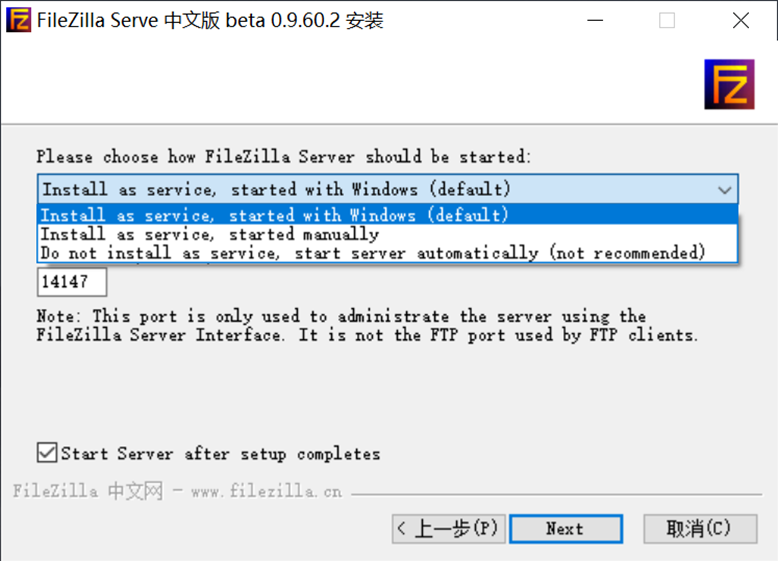Collapse the startup type dropdown arrow

click(724, 189)
